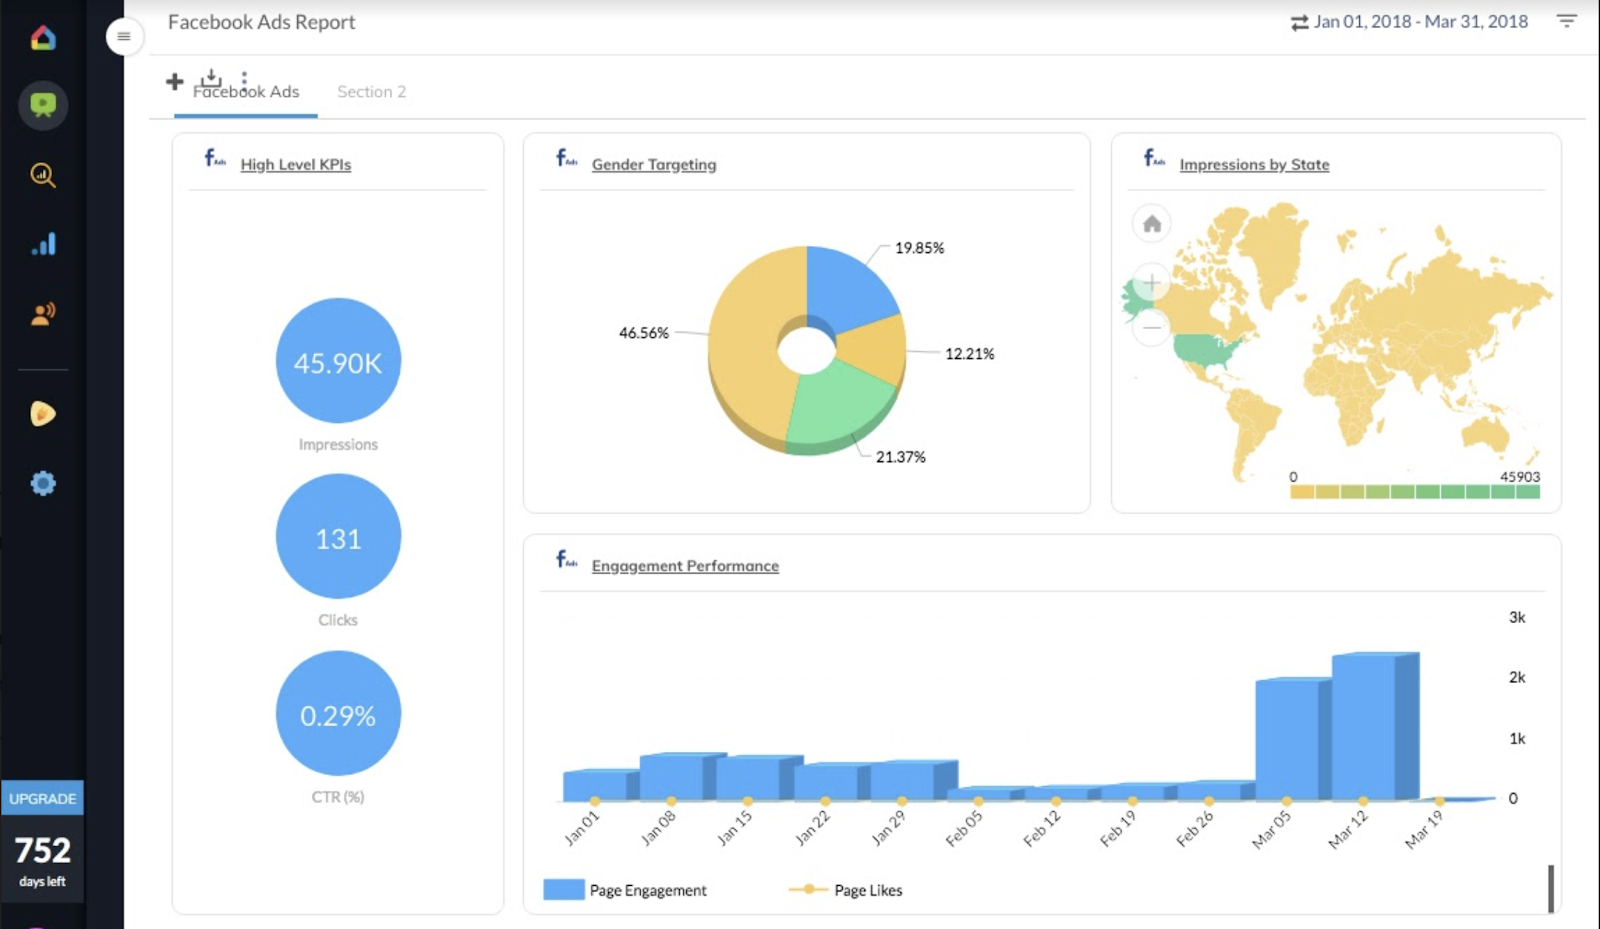This screenshot has width=1600, height=929.
Task: Switch to the Facebook Ads tab
Action: 246,92
